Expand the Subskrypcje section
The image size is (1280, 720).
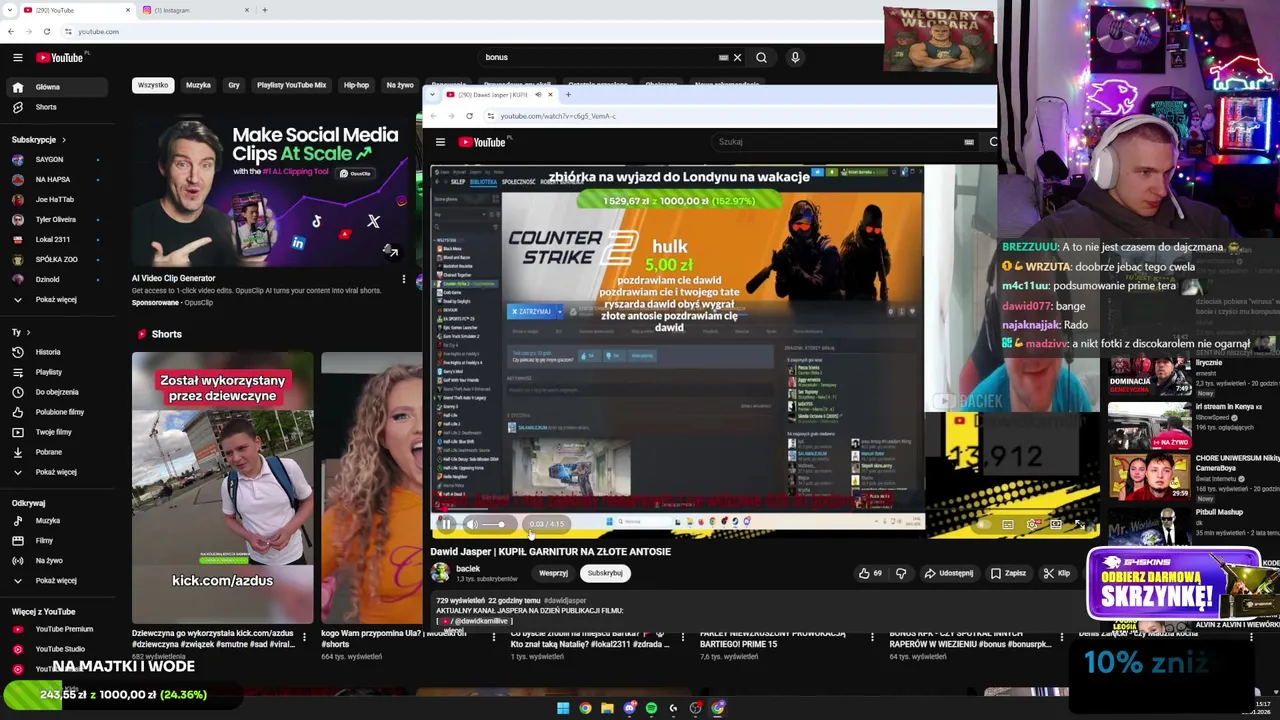pyautogui.click(x=38, y=140)
